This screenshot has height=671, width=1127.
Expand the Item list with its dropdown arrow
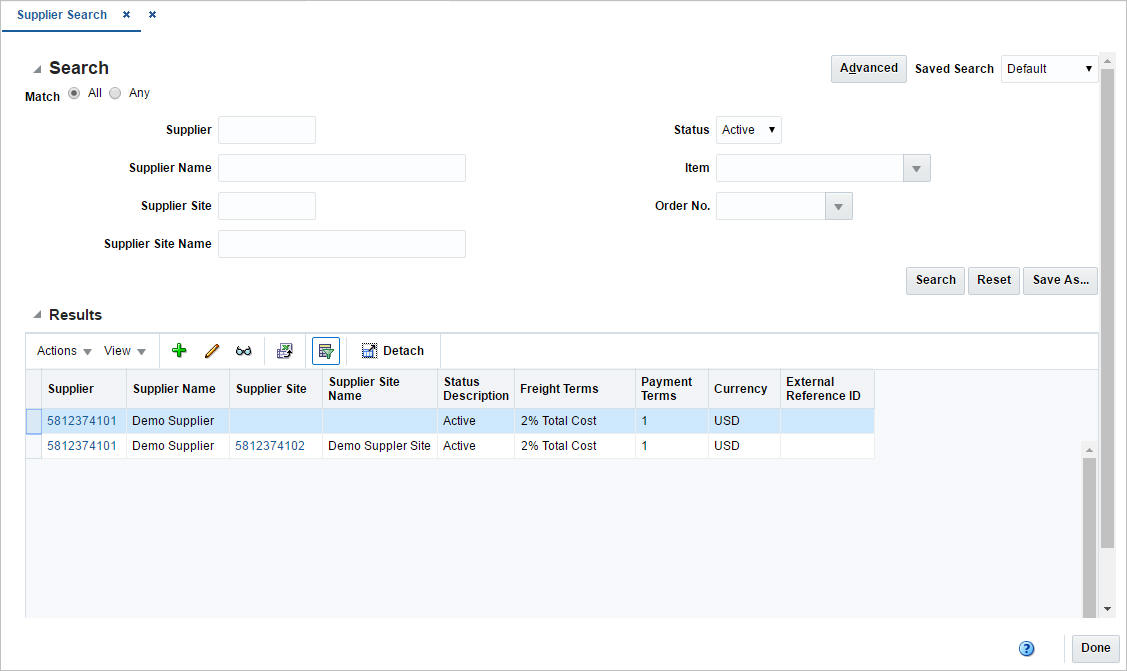pyautogui.click(x=916, y=167)
